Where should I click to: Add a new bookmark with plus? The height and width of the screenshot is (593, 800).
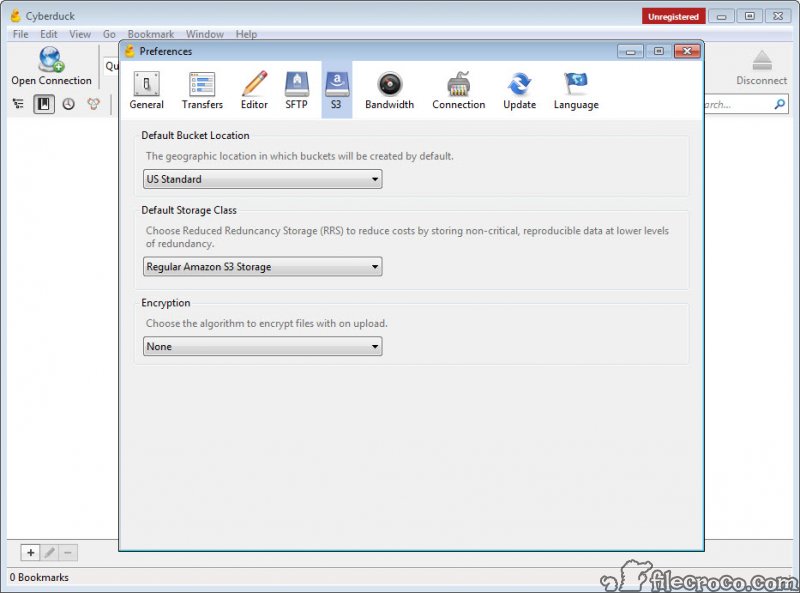point(31,553)
